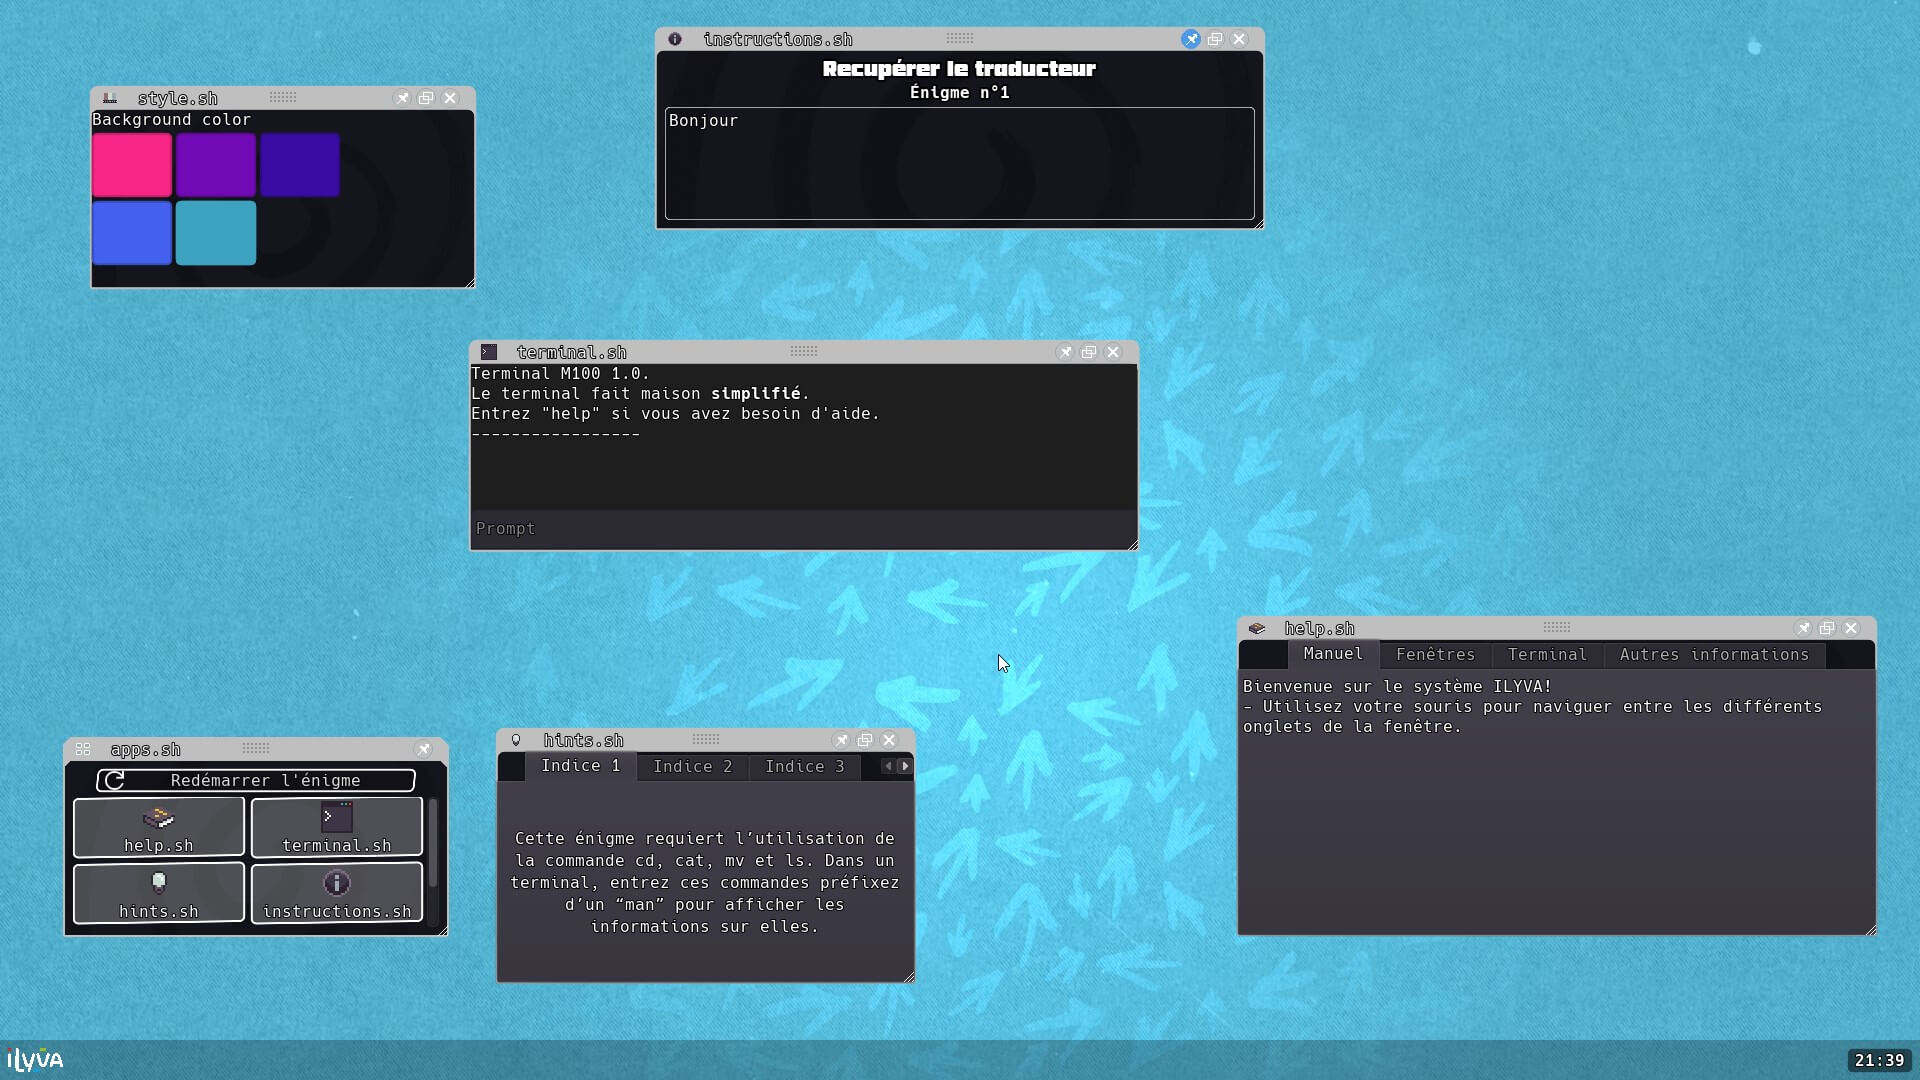This screenshot has width=1920, height=1080.
Task: Click the terminal icon in terminal.sh title bar
Action: coord(489,352)
